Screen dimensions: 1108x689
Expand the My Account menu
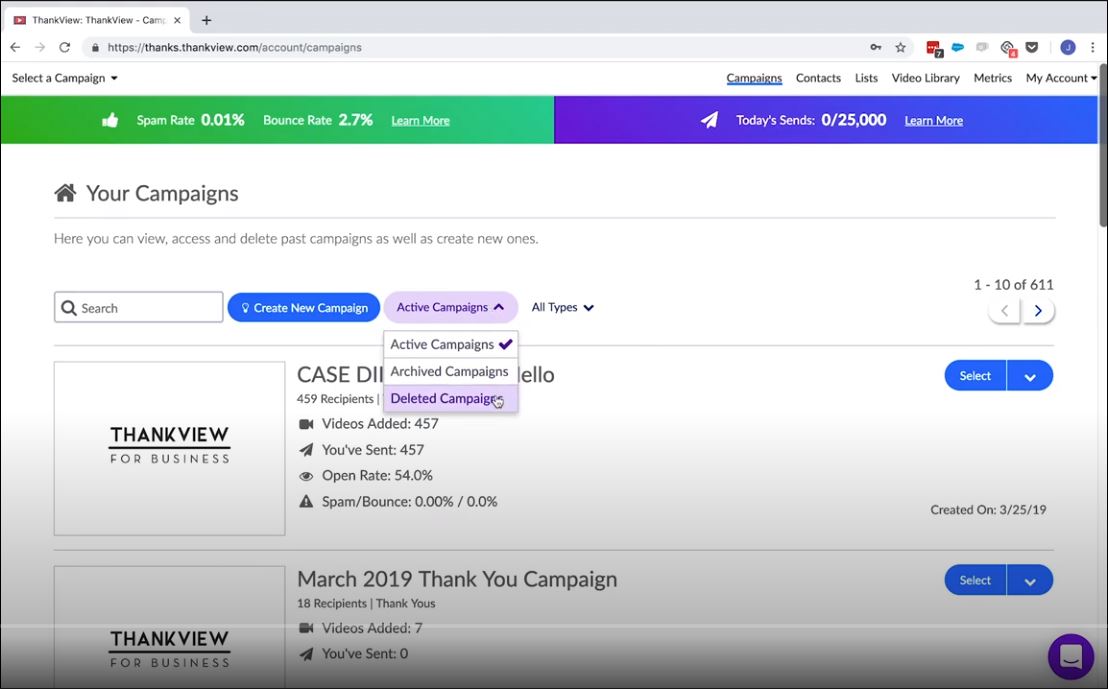click(1060, 78)
